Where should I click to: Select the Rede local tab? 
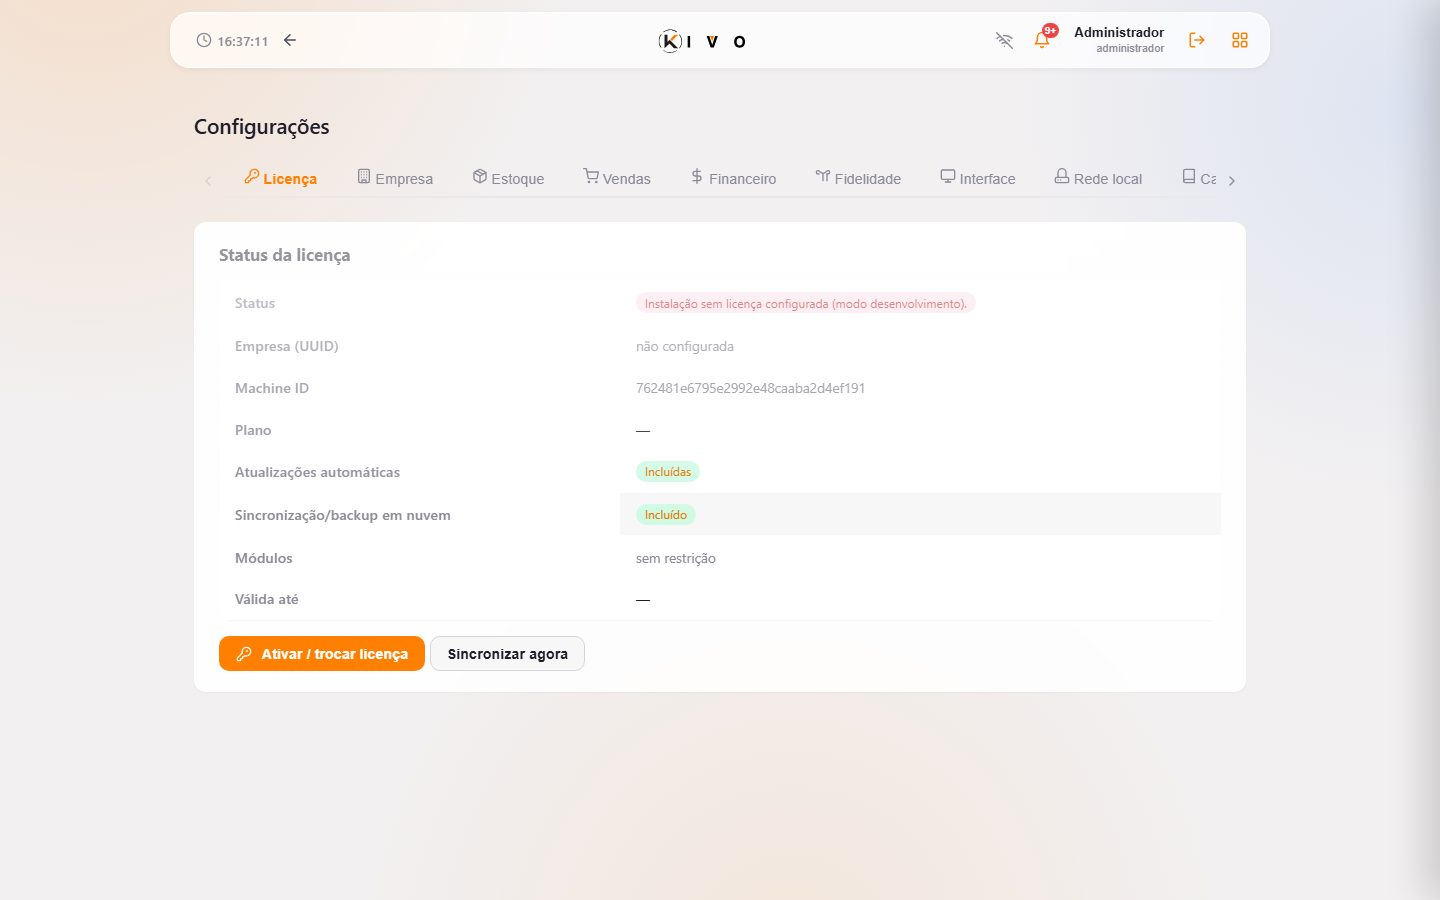click(x=1098, y=178)
